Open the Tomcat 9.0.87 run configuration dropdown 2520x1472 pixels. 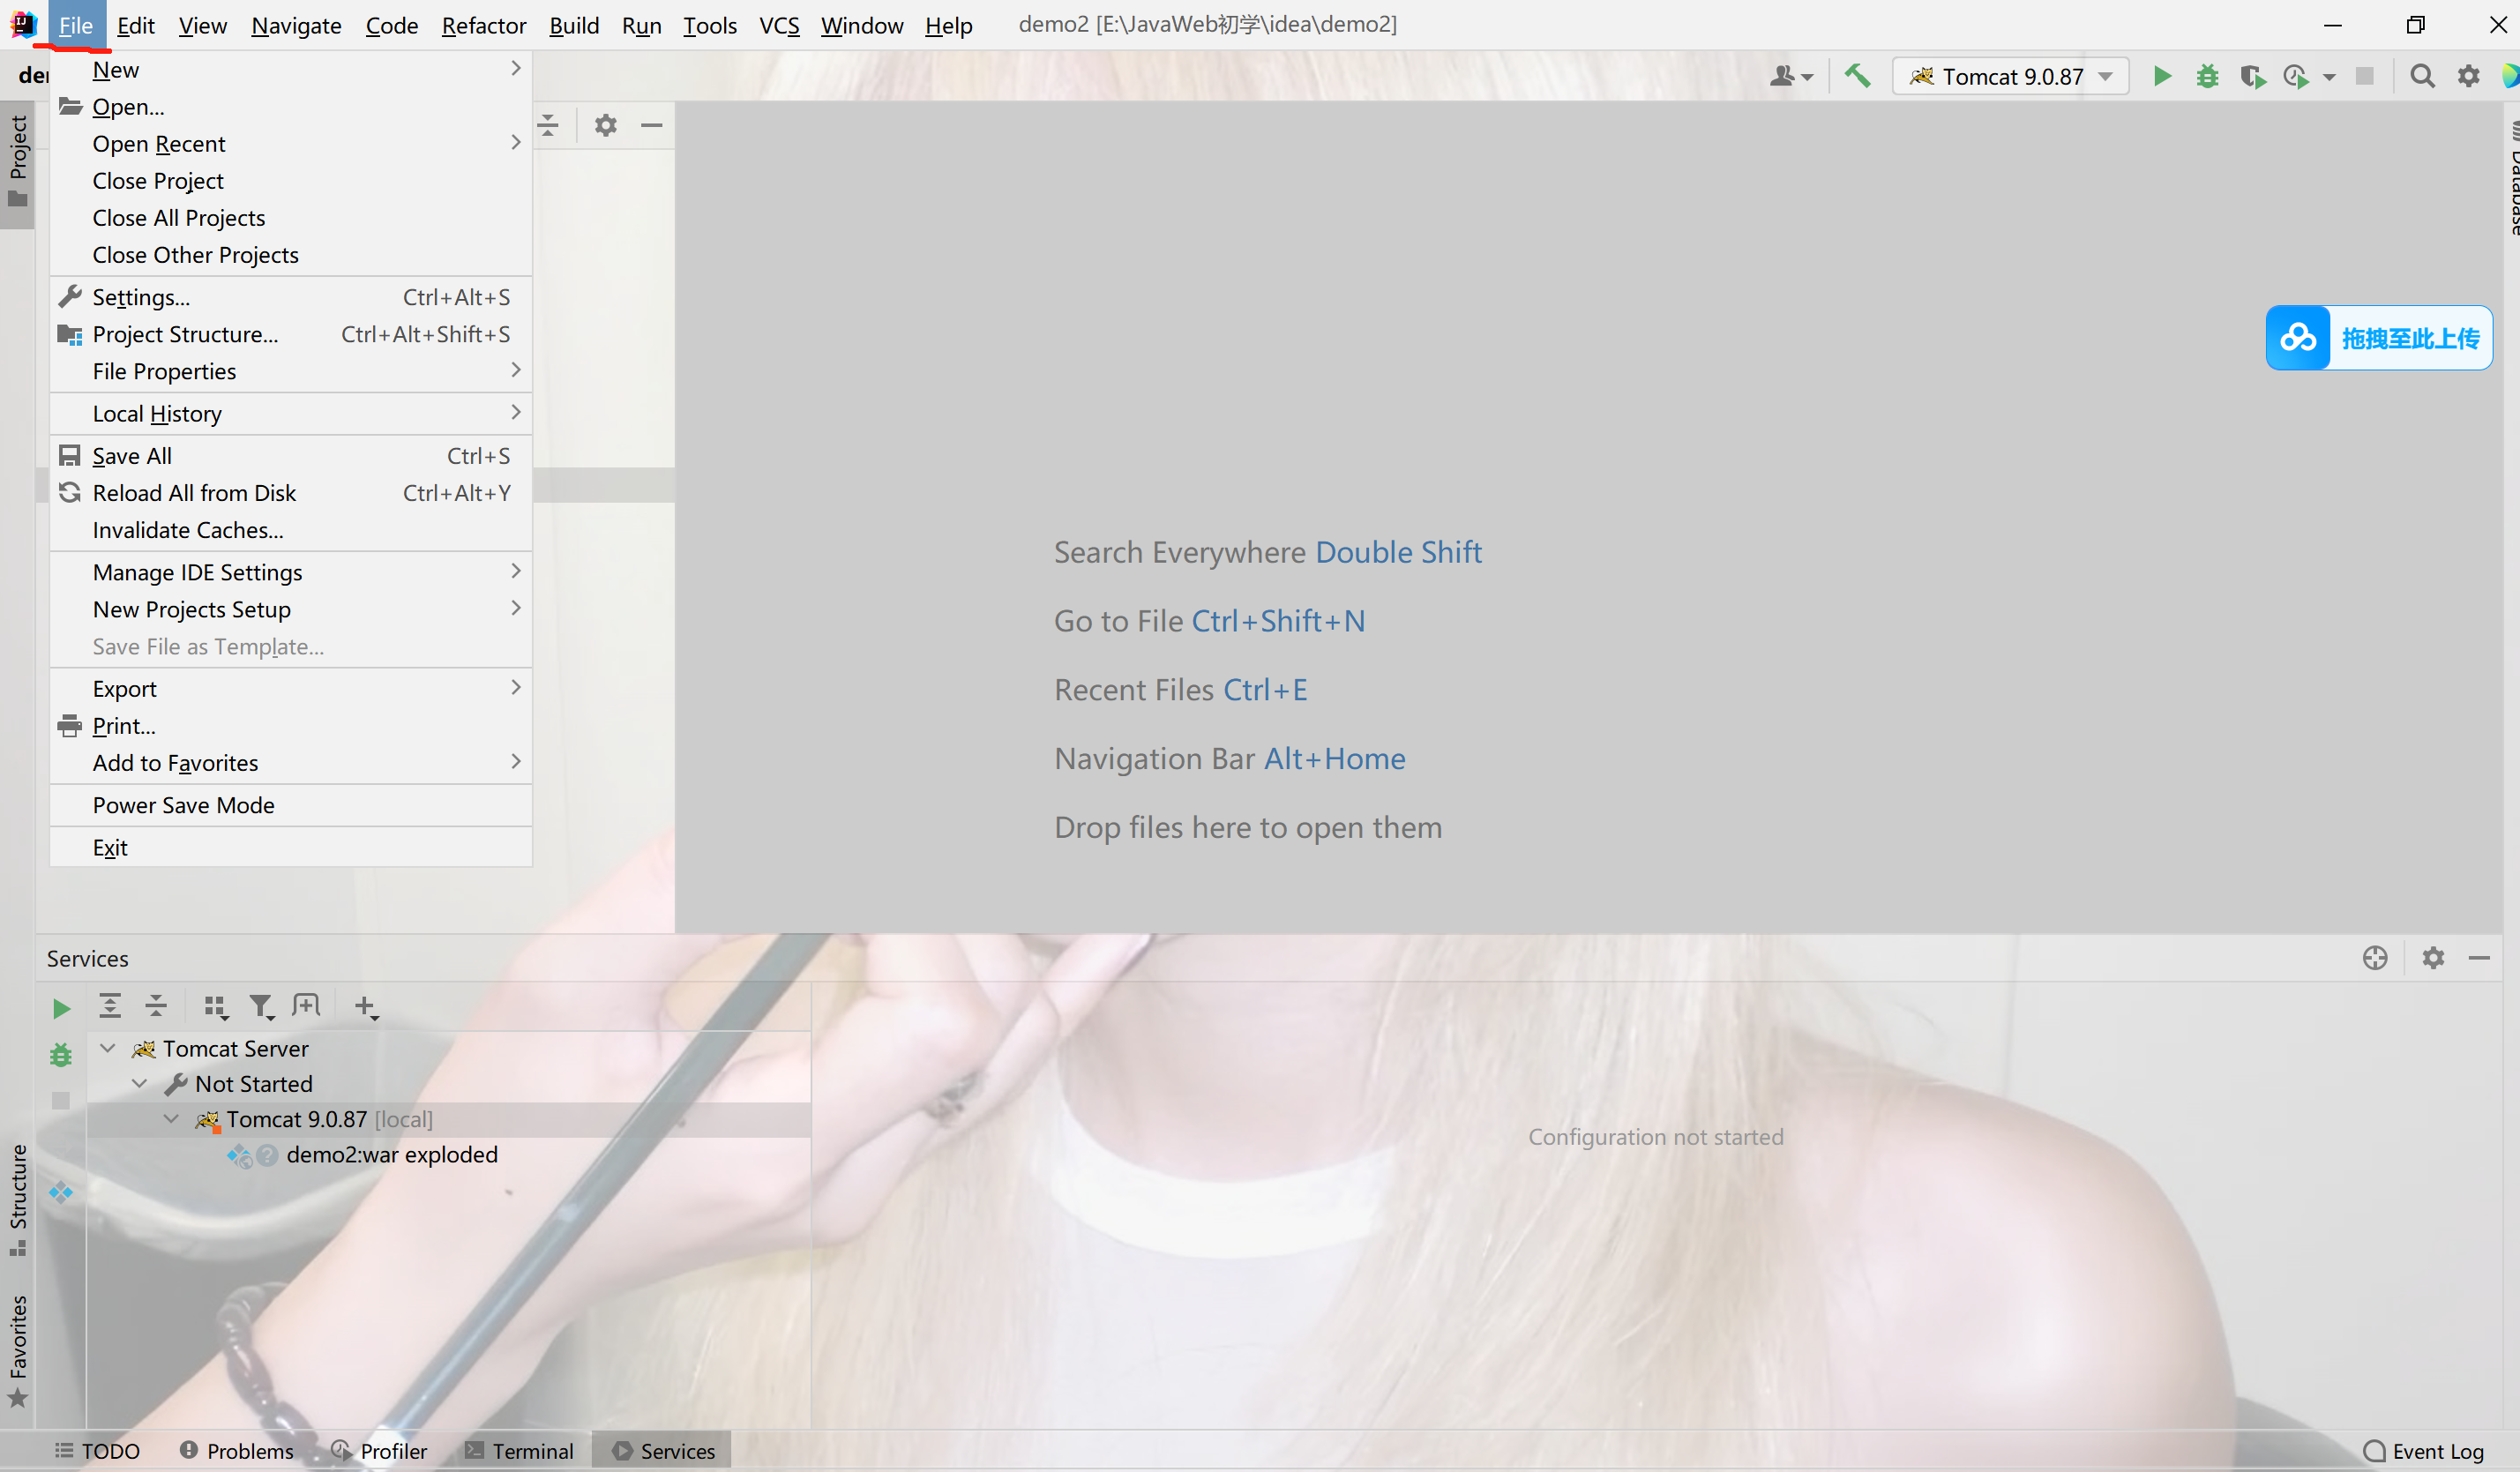point(2105,75)
